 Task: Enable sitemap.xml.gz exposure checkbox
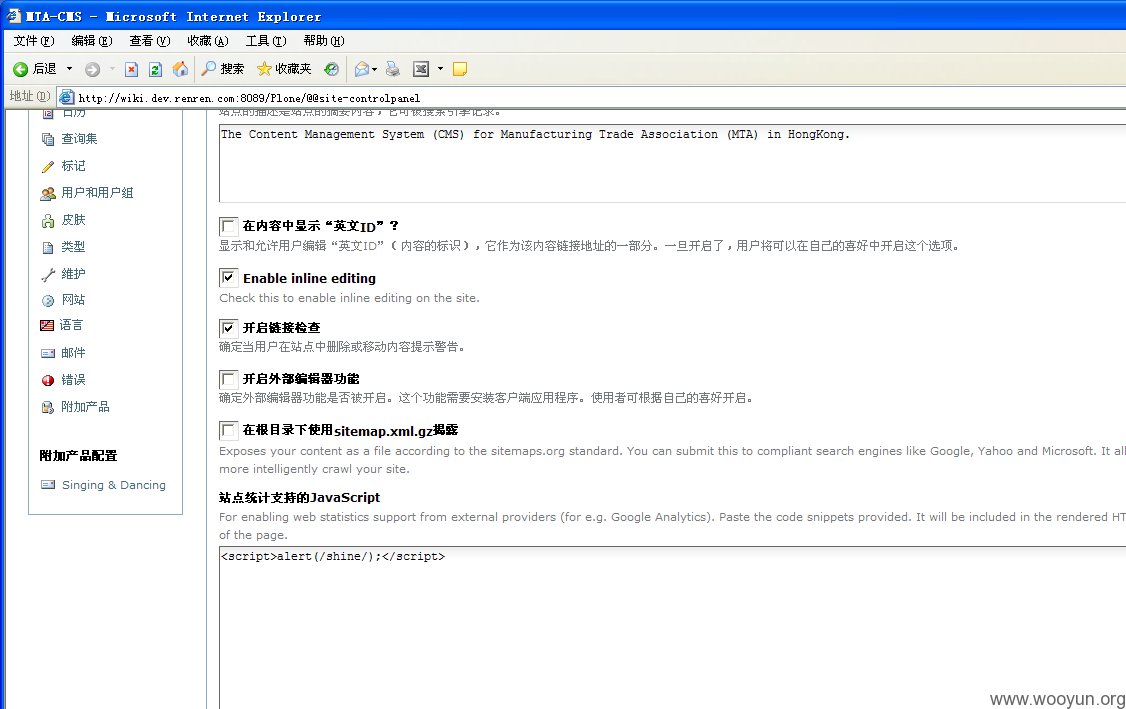pos(228,430)
